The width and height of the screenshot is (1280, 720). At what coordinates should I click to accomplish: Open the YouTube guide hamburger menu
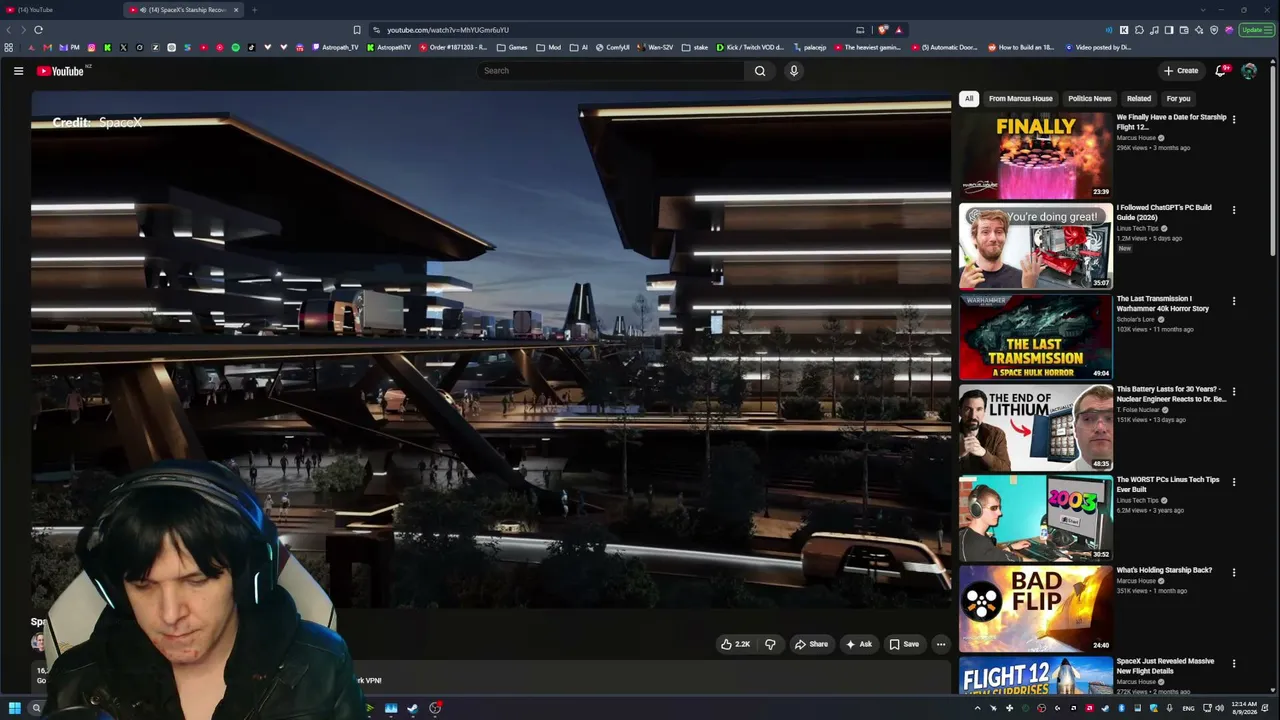point(18,71)
